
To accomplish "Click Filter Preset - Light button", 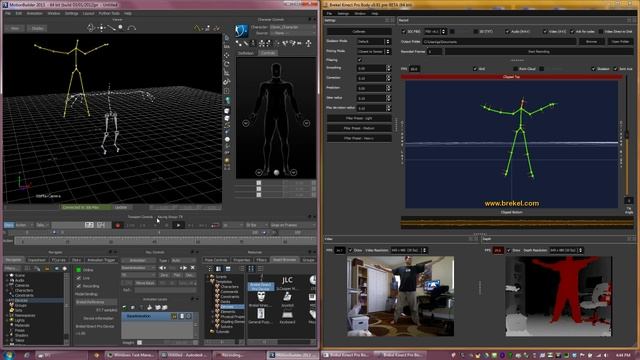I will click(x=359, y=118).
